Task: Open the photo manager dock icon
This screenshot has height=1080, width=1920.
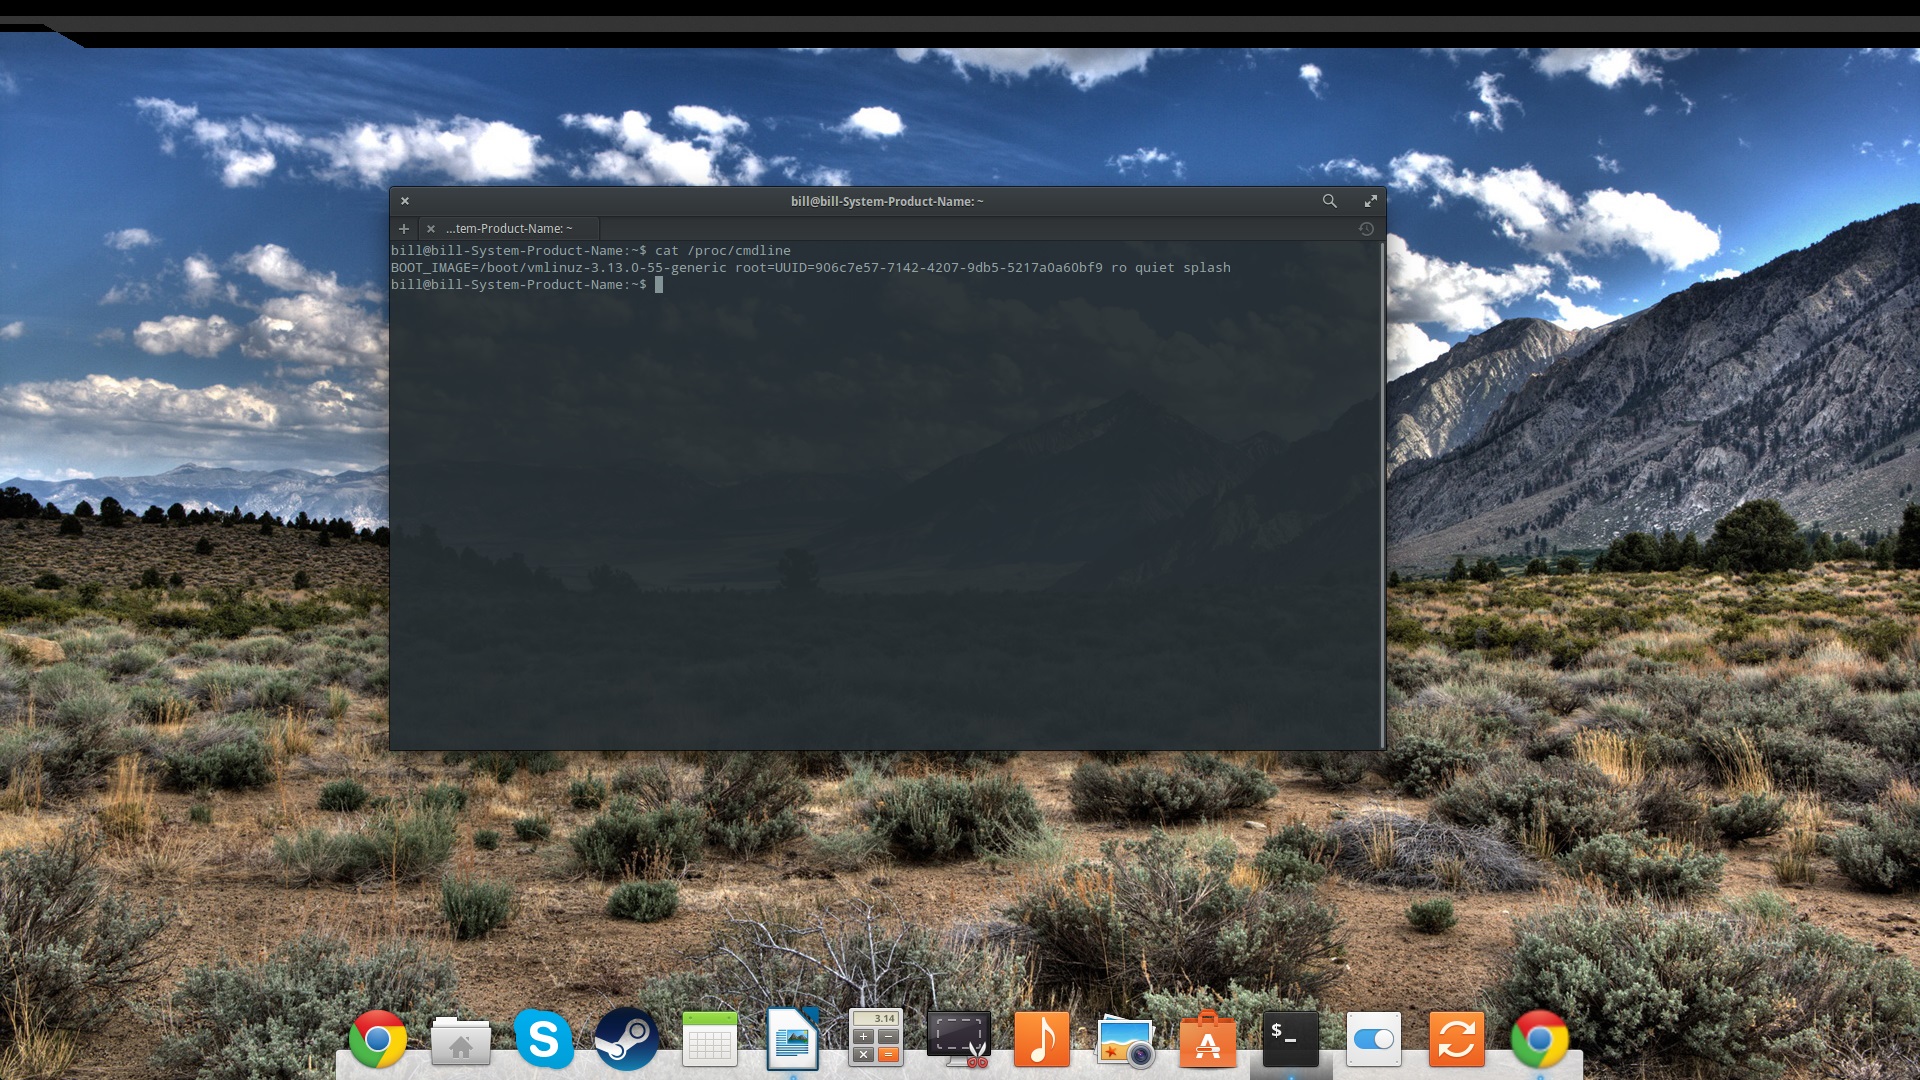Action: (1125, 1040)
